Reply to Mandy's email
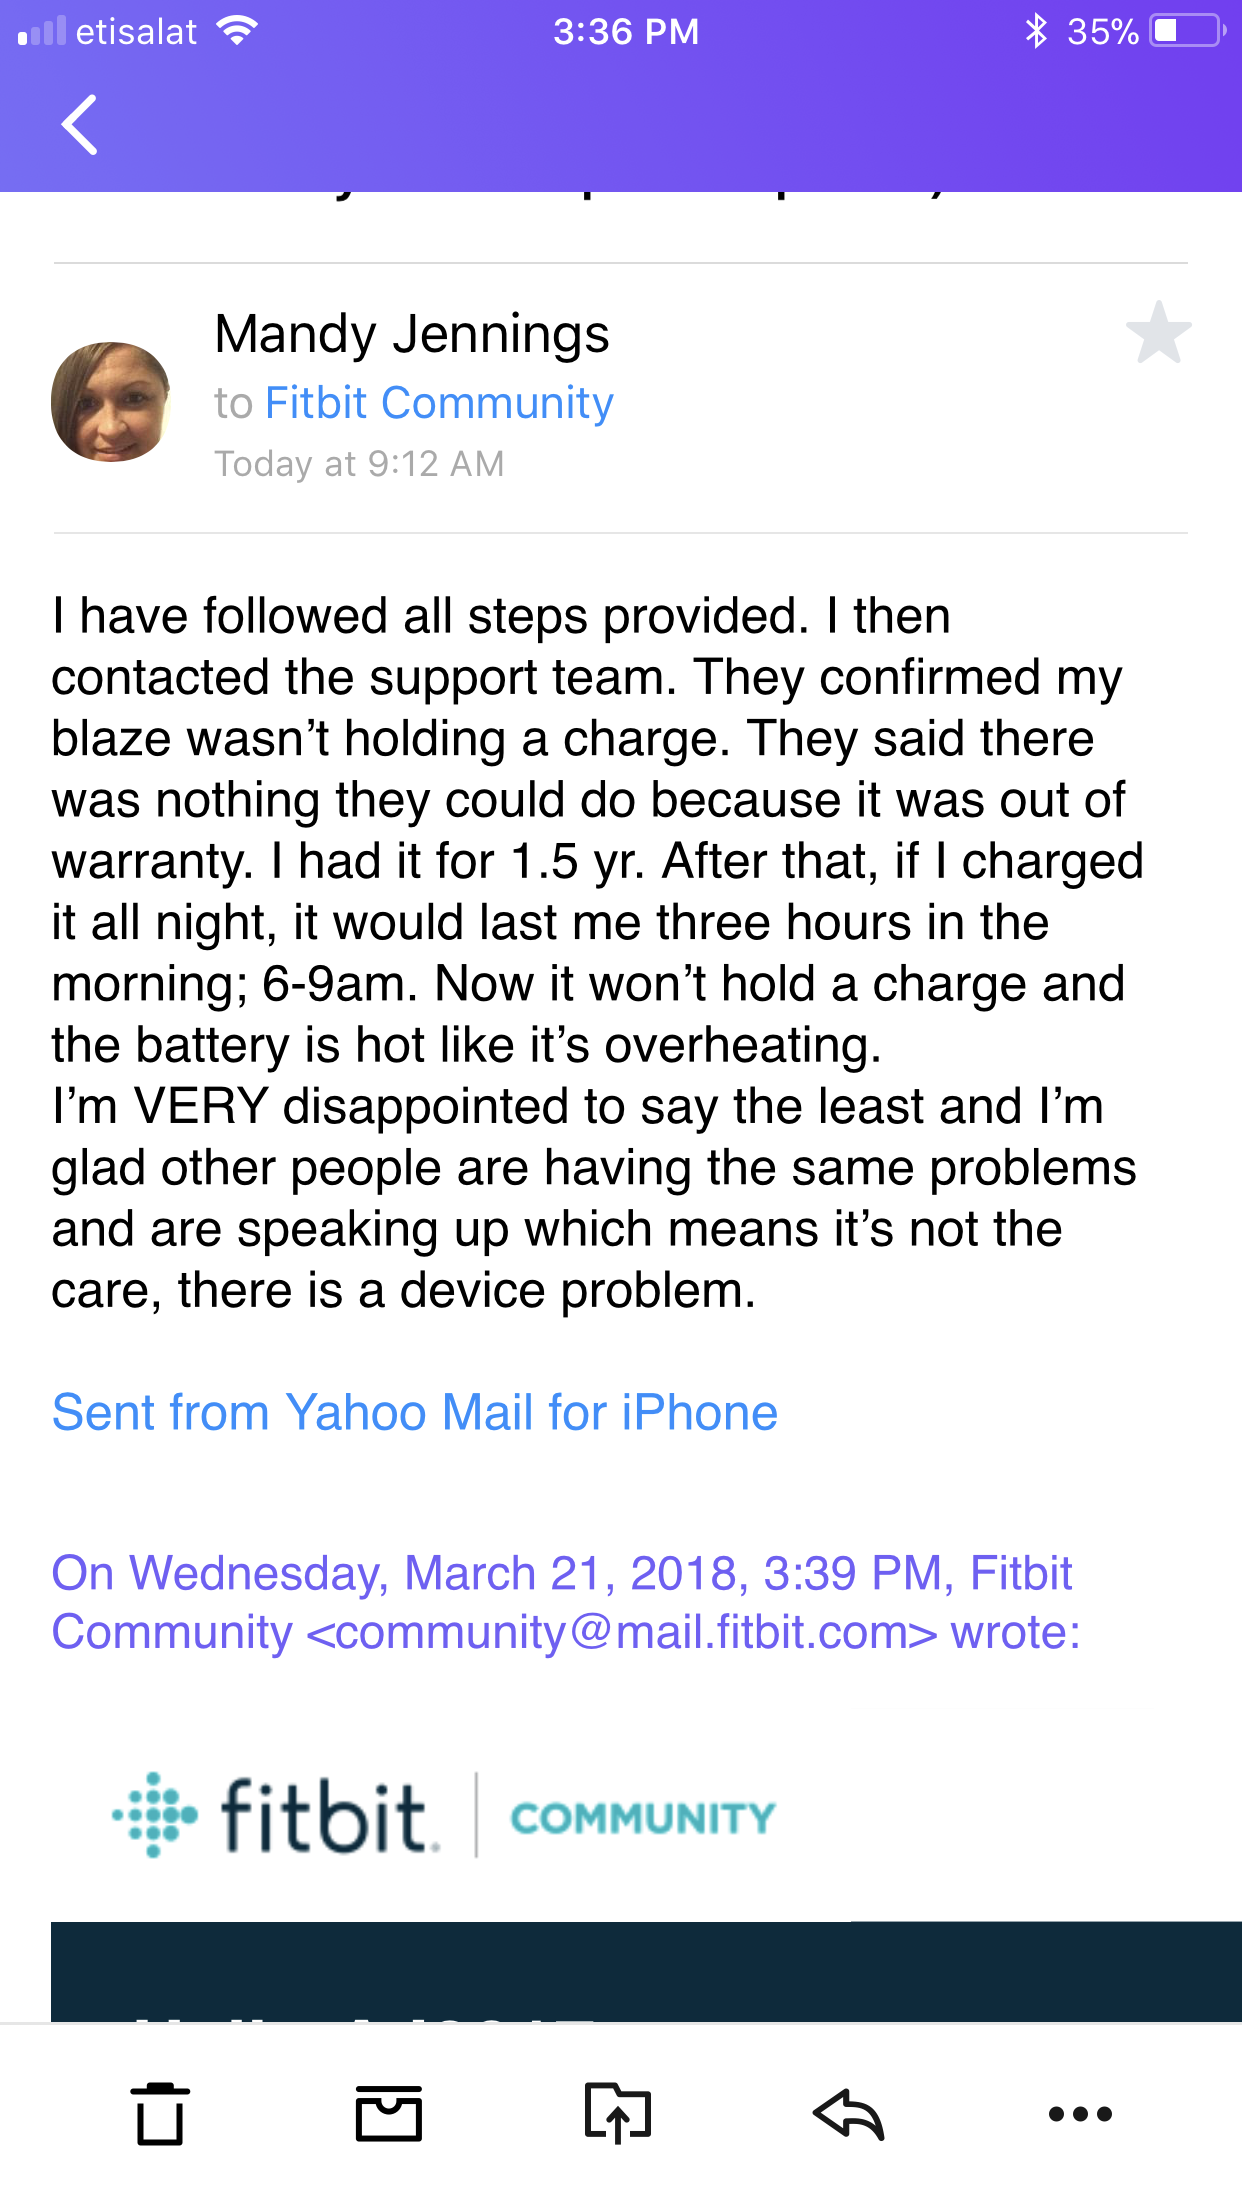The width and height of the screenshot is (1242, 2208). point(848,2114)
